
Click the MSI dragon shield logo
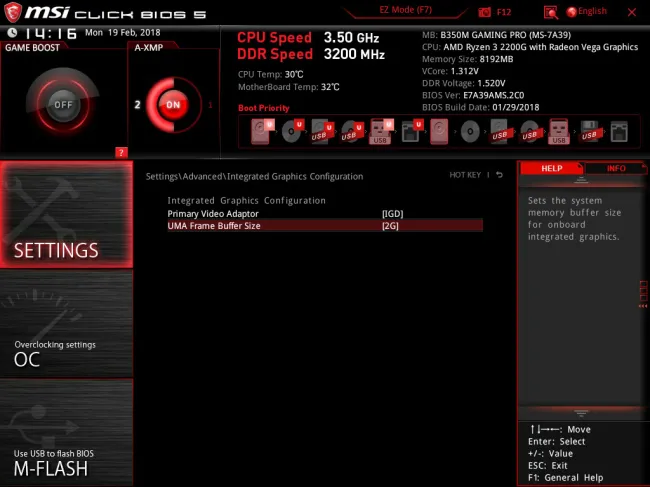click(13, 12)
